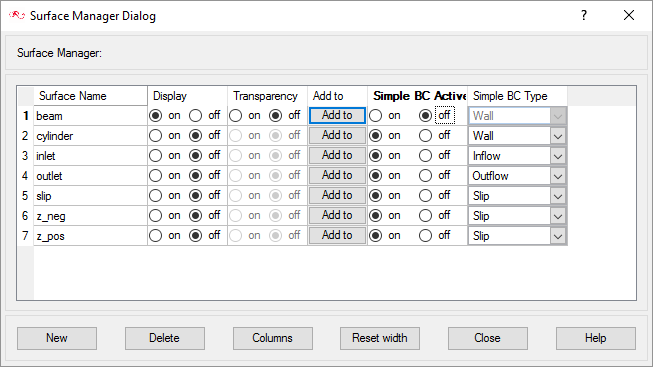Viewport: 653px width, 367px height.
Task: Click Add to button for beam
Action: click(337, 115)
